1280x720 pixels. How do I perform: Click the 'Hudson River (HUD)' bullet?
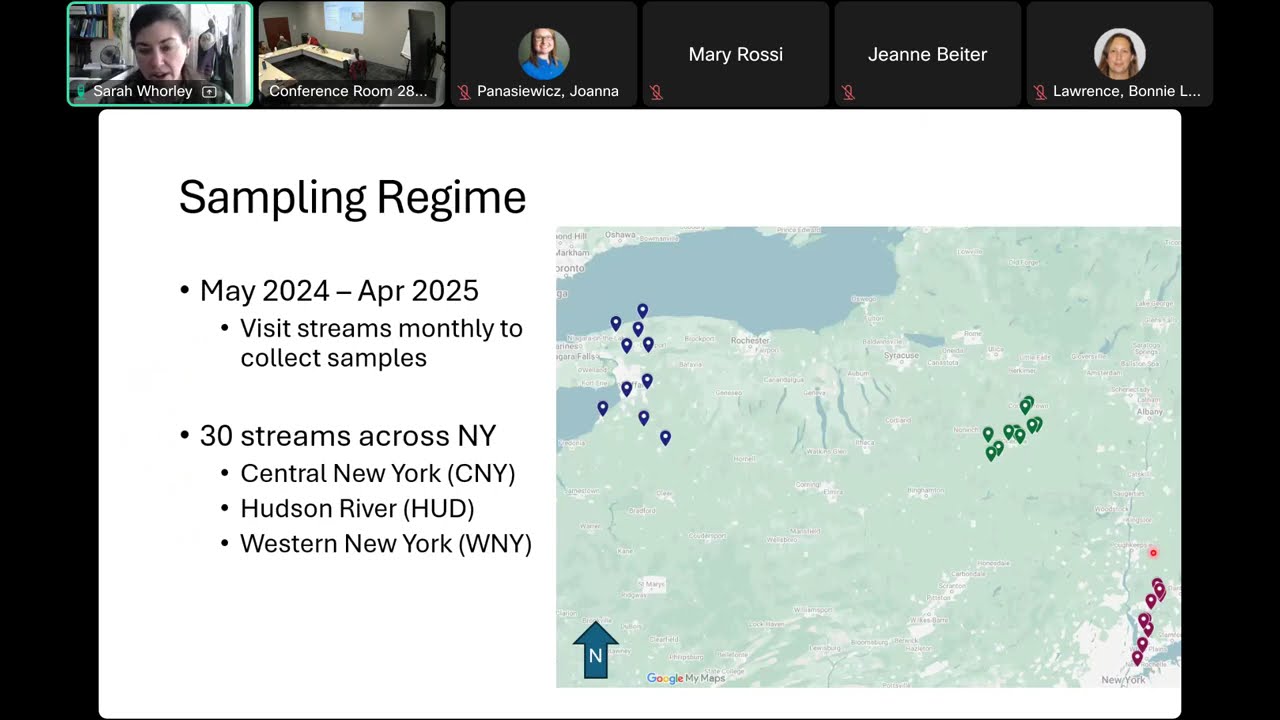(357, 509)
